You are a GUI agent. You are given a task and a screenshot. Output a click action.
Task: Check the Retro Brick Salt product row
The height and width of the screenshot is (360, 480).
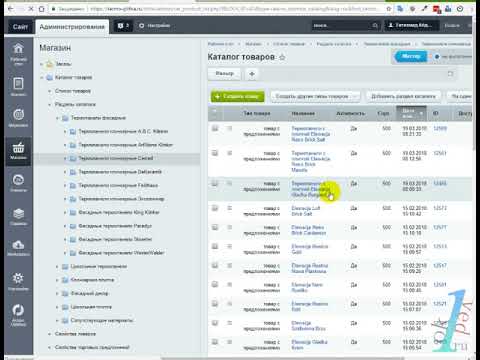coord(215,128)
